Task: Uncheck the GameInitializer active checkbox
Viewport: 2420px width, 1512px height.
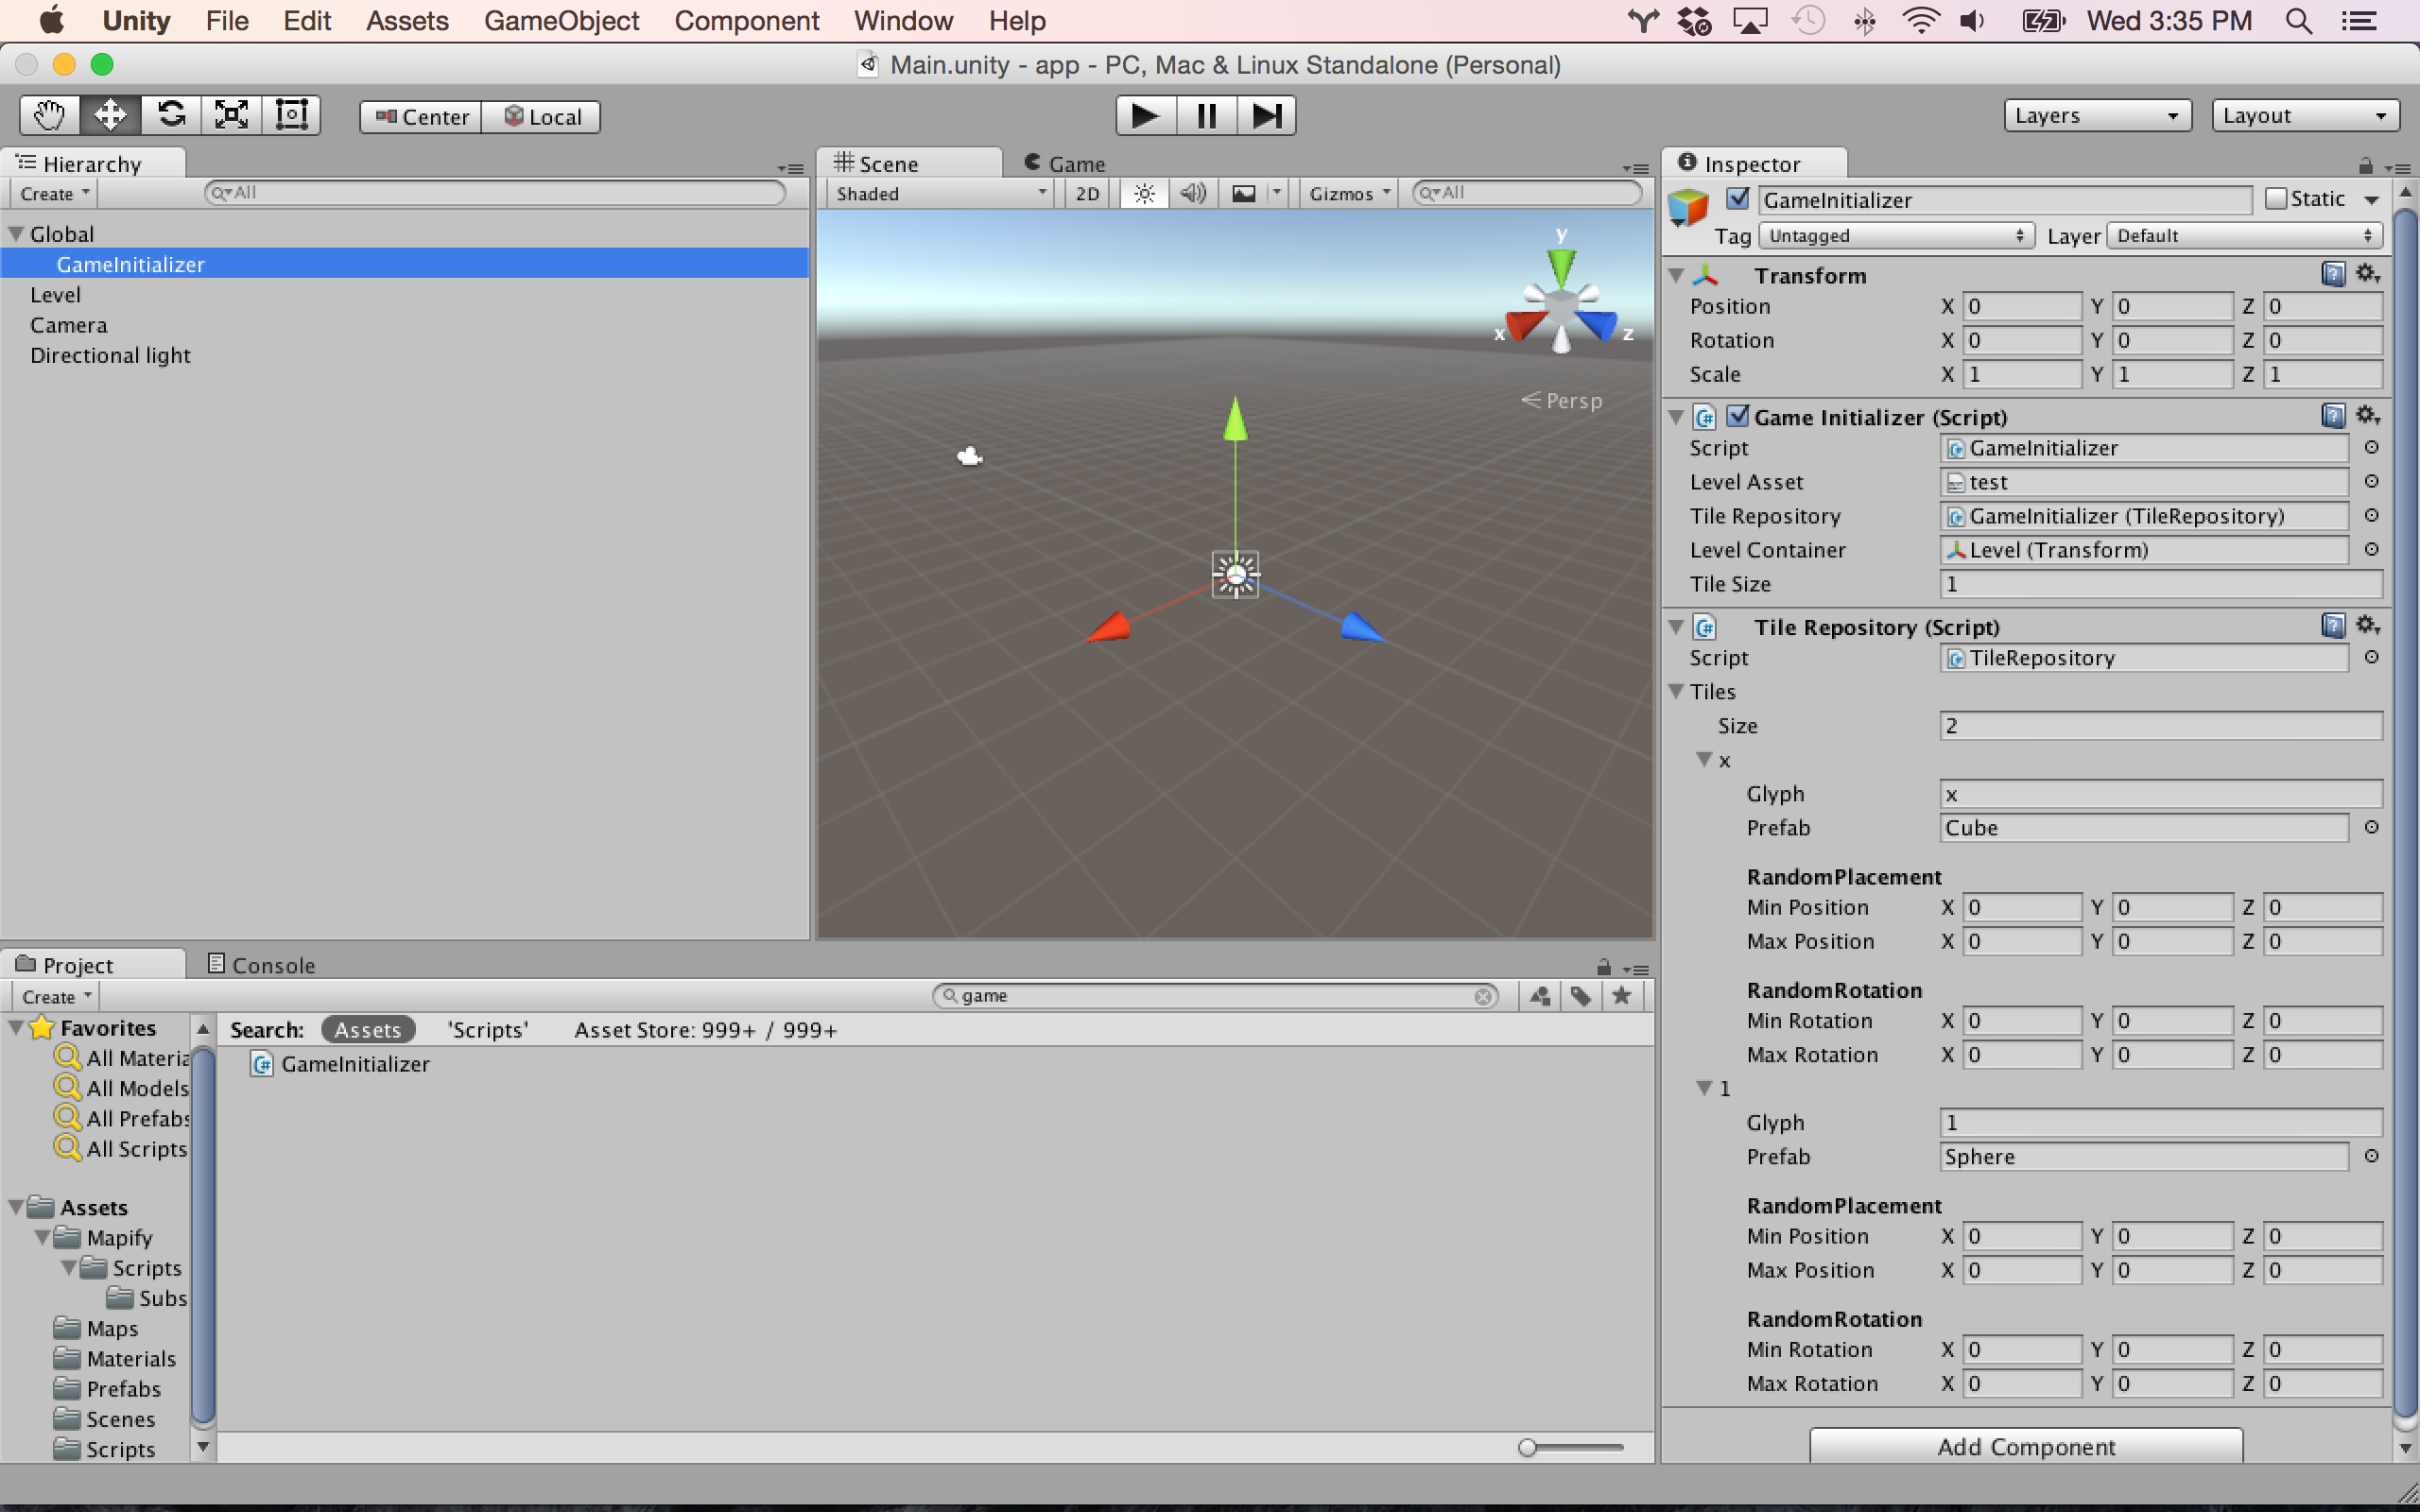Action: point(1738,199)
